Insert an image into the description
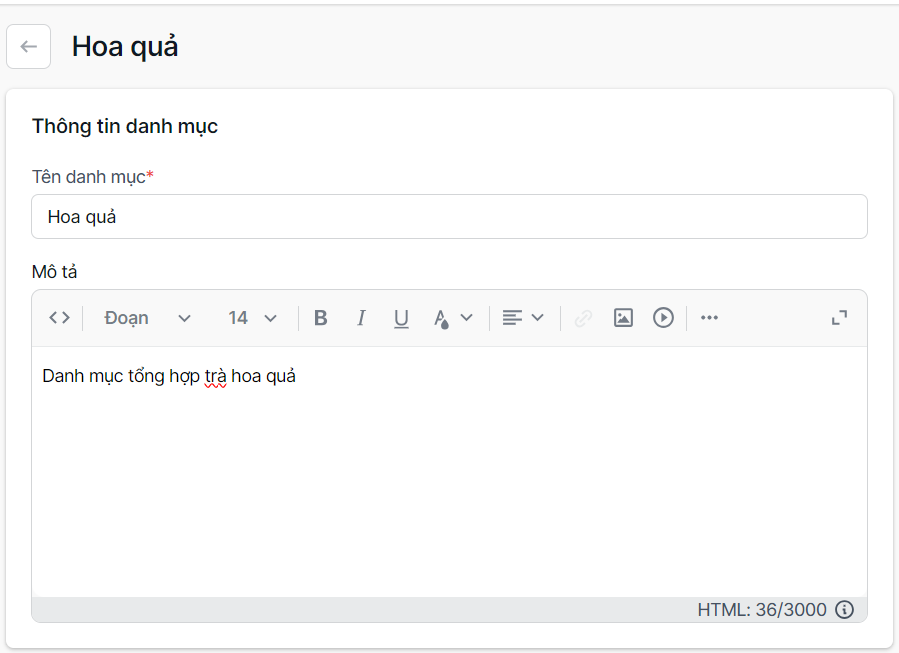 coord(623,318)
